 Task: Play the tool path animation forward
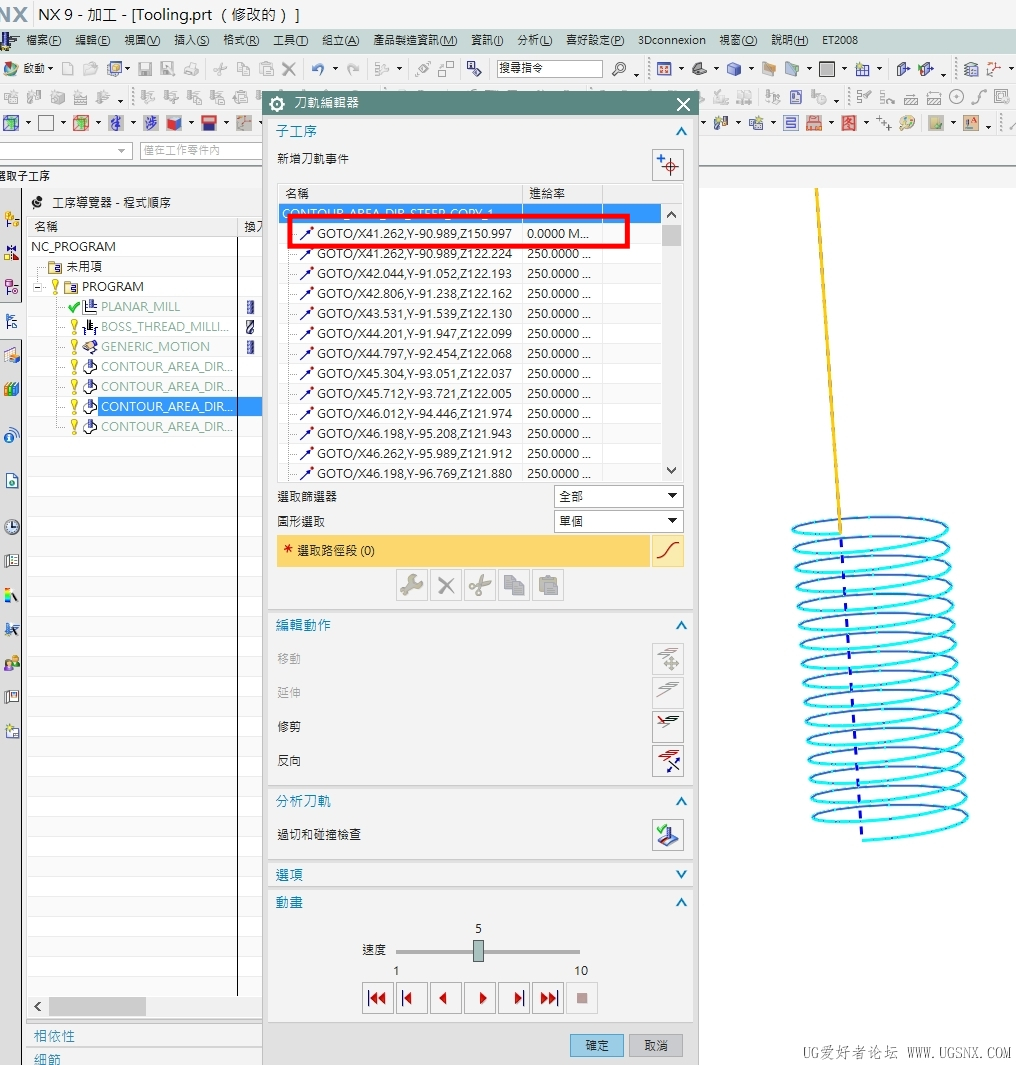tap(480, 998)
